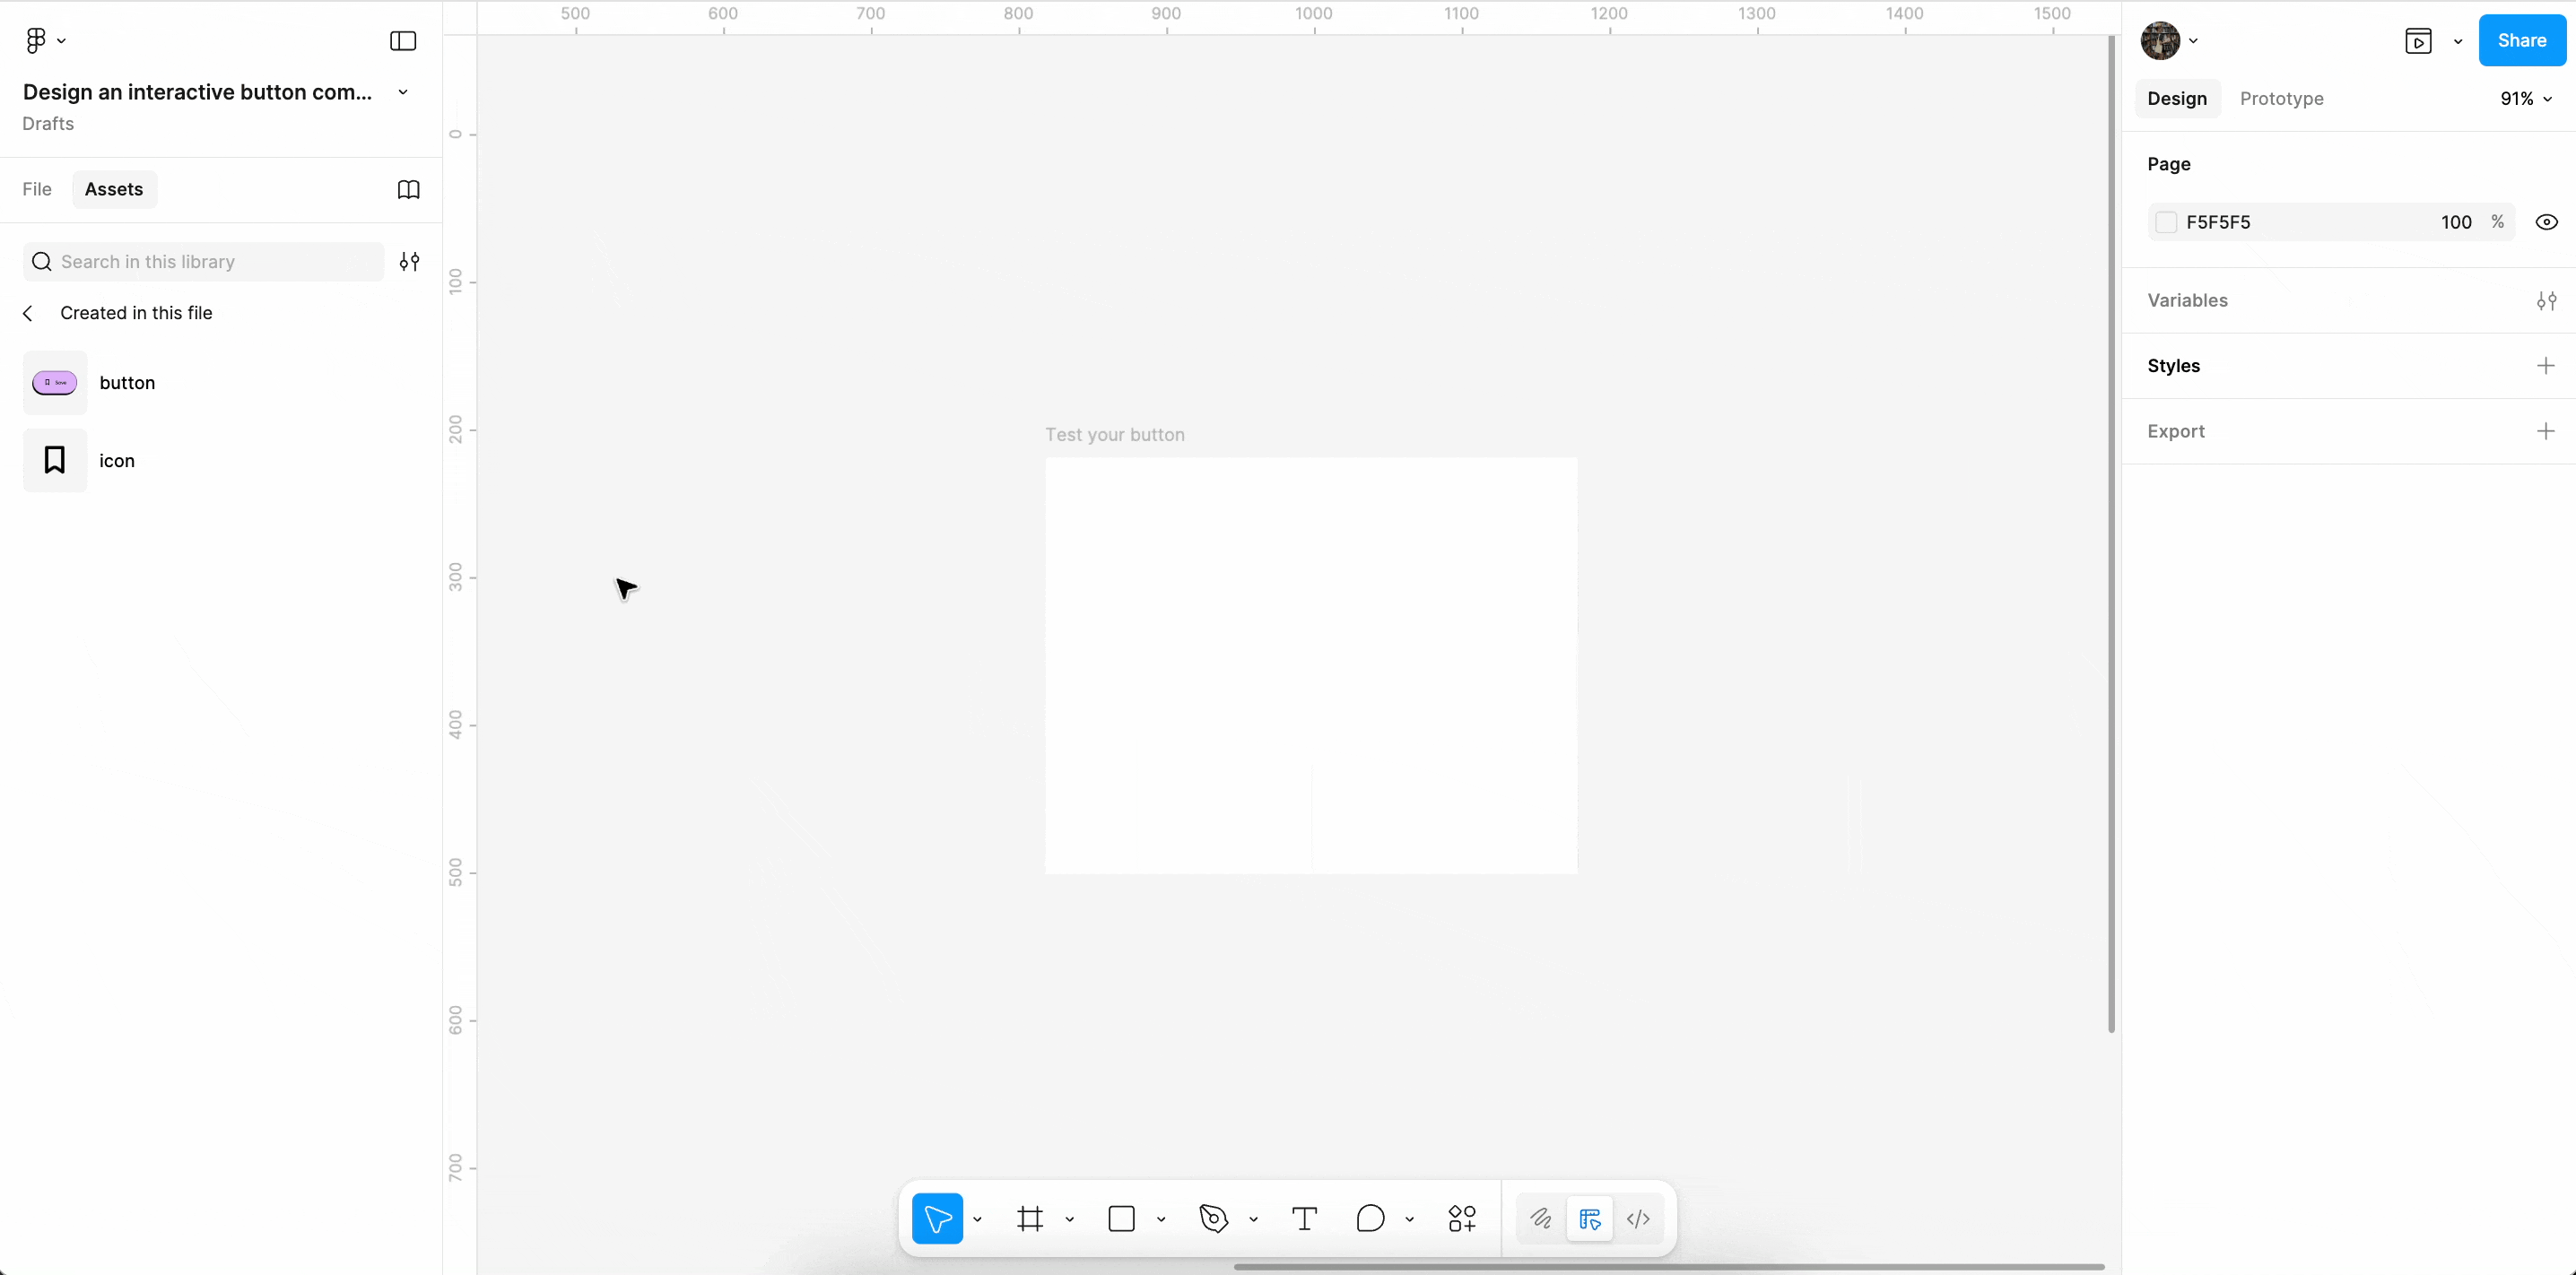2576x1275 pixels.
Task: Open variables settings icon in right panel
Action: pos(2546,301)
